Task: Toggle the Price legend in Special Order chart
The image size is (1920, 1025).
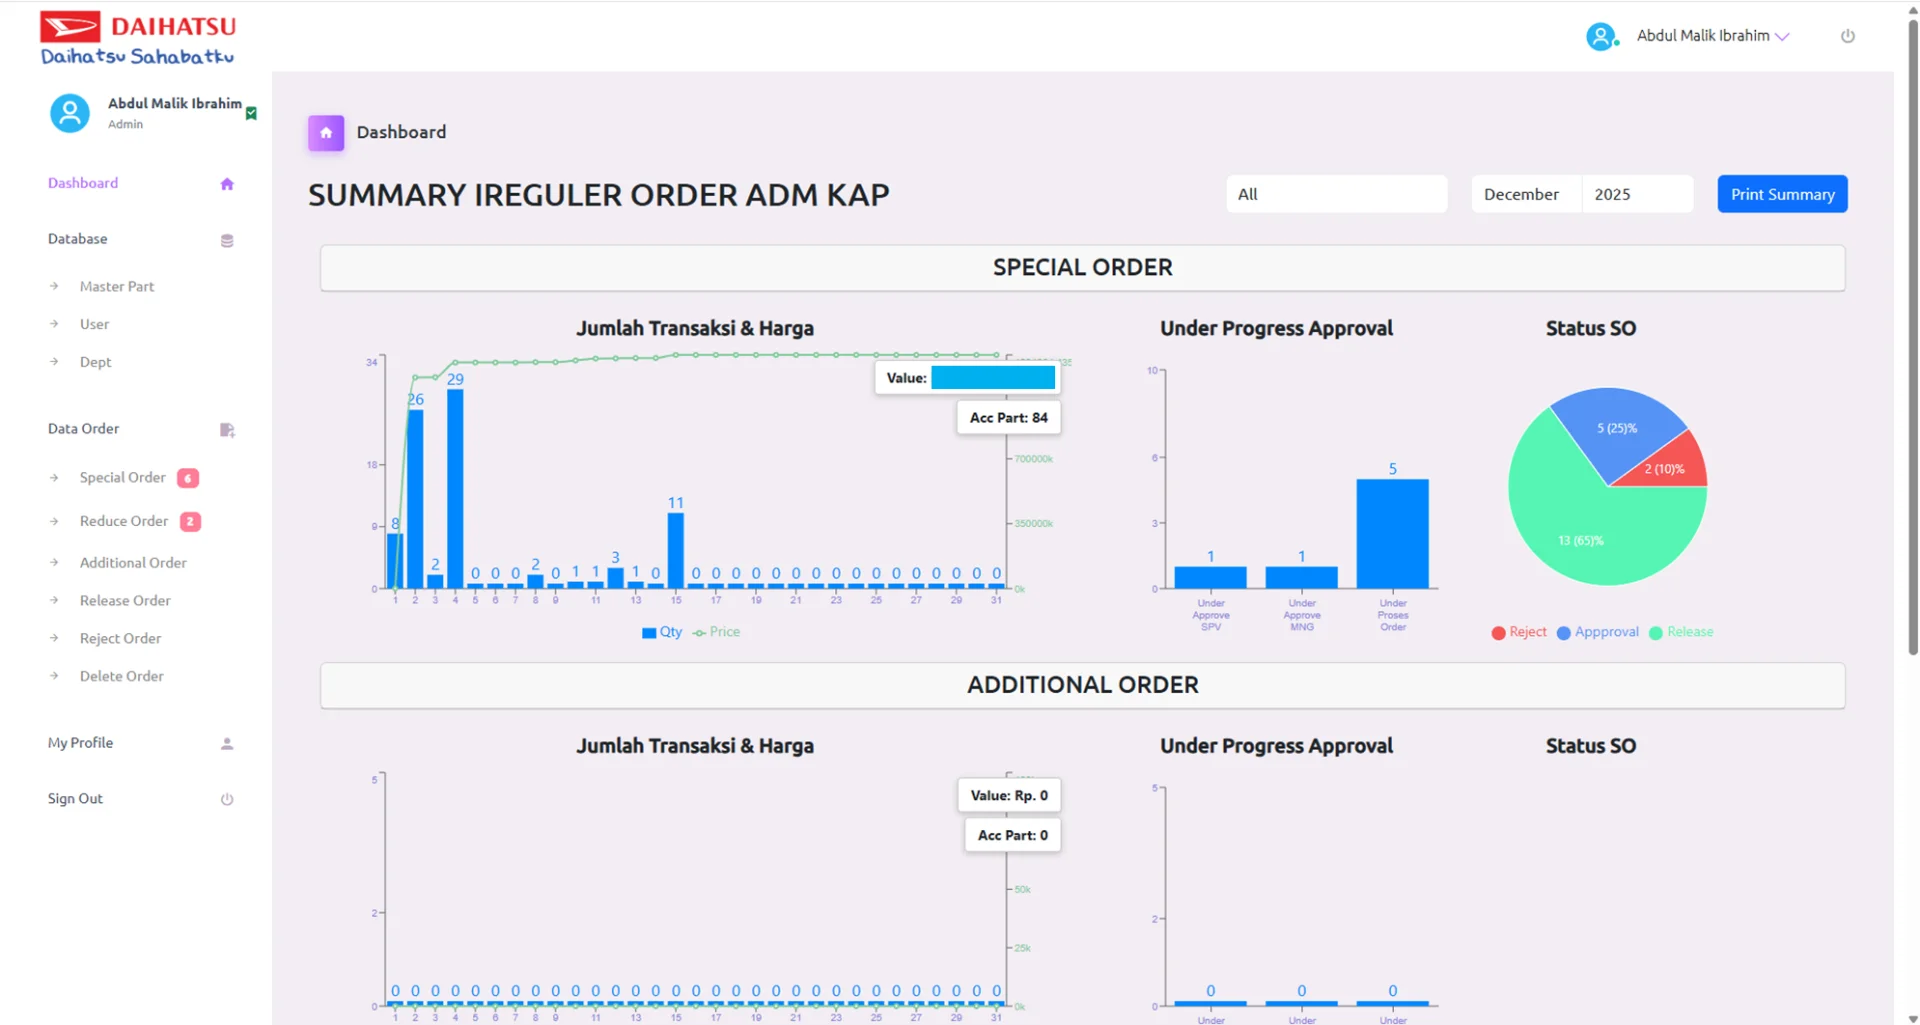Action: tap(717, 632)
